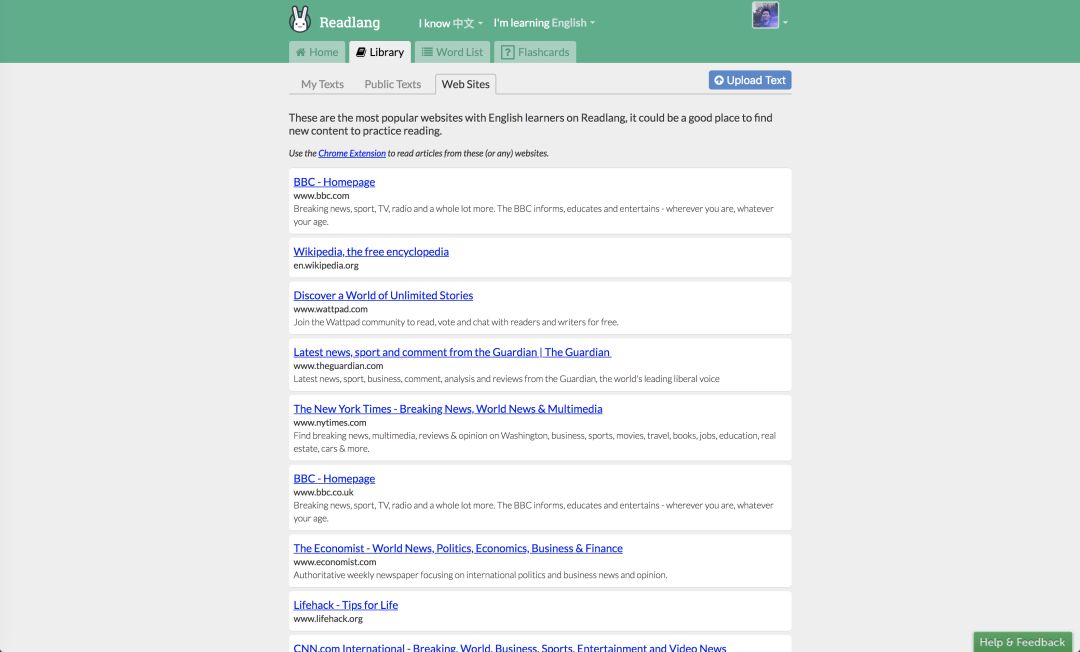Click the Guardian 'world's leading liberal voice' description
This screenshot has height=652, width=1080.
[x=506, y=379]
